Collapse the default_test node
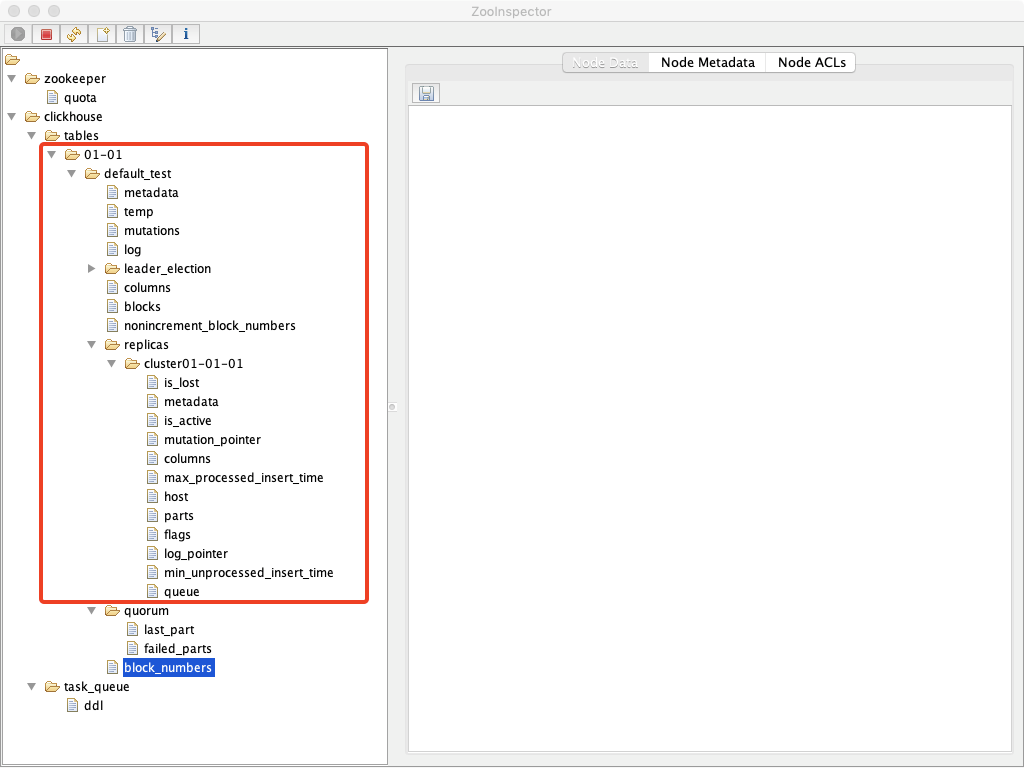The width and height of the screenshot is (1024, 768). tap(72, 174)
